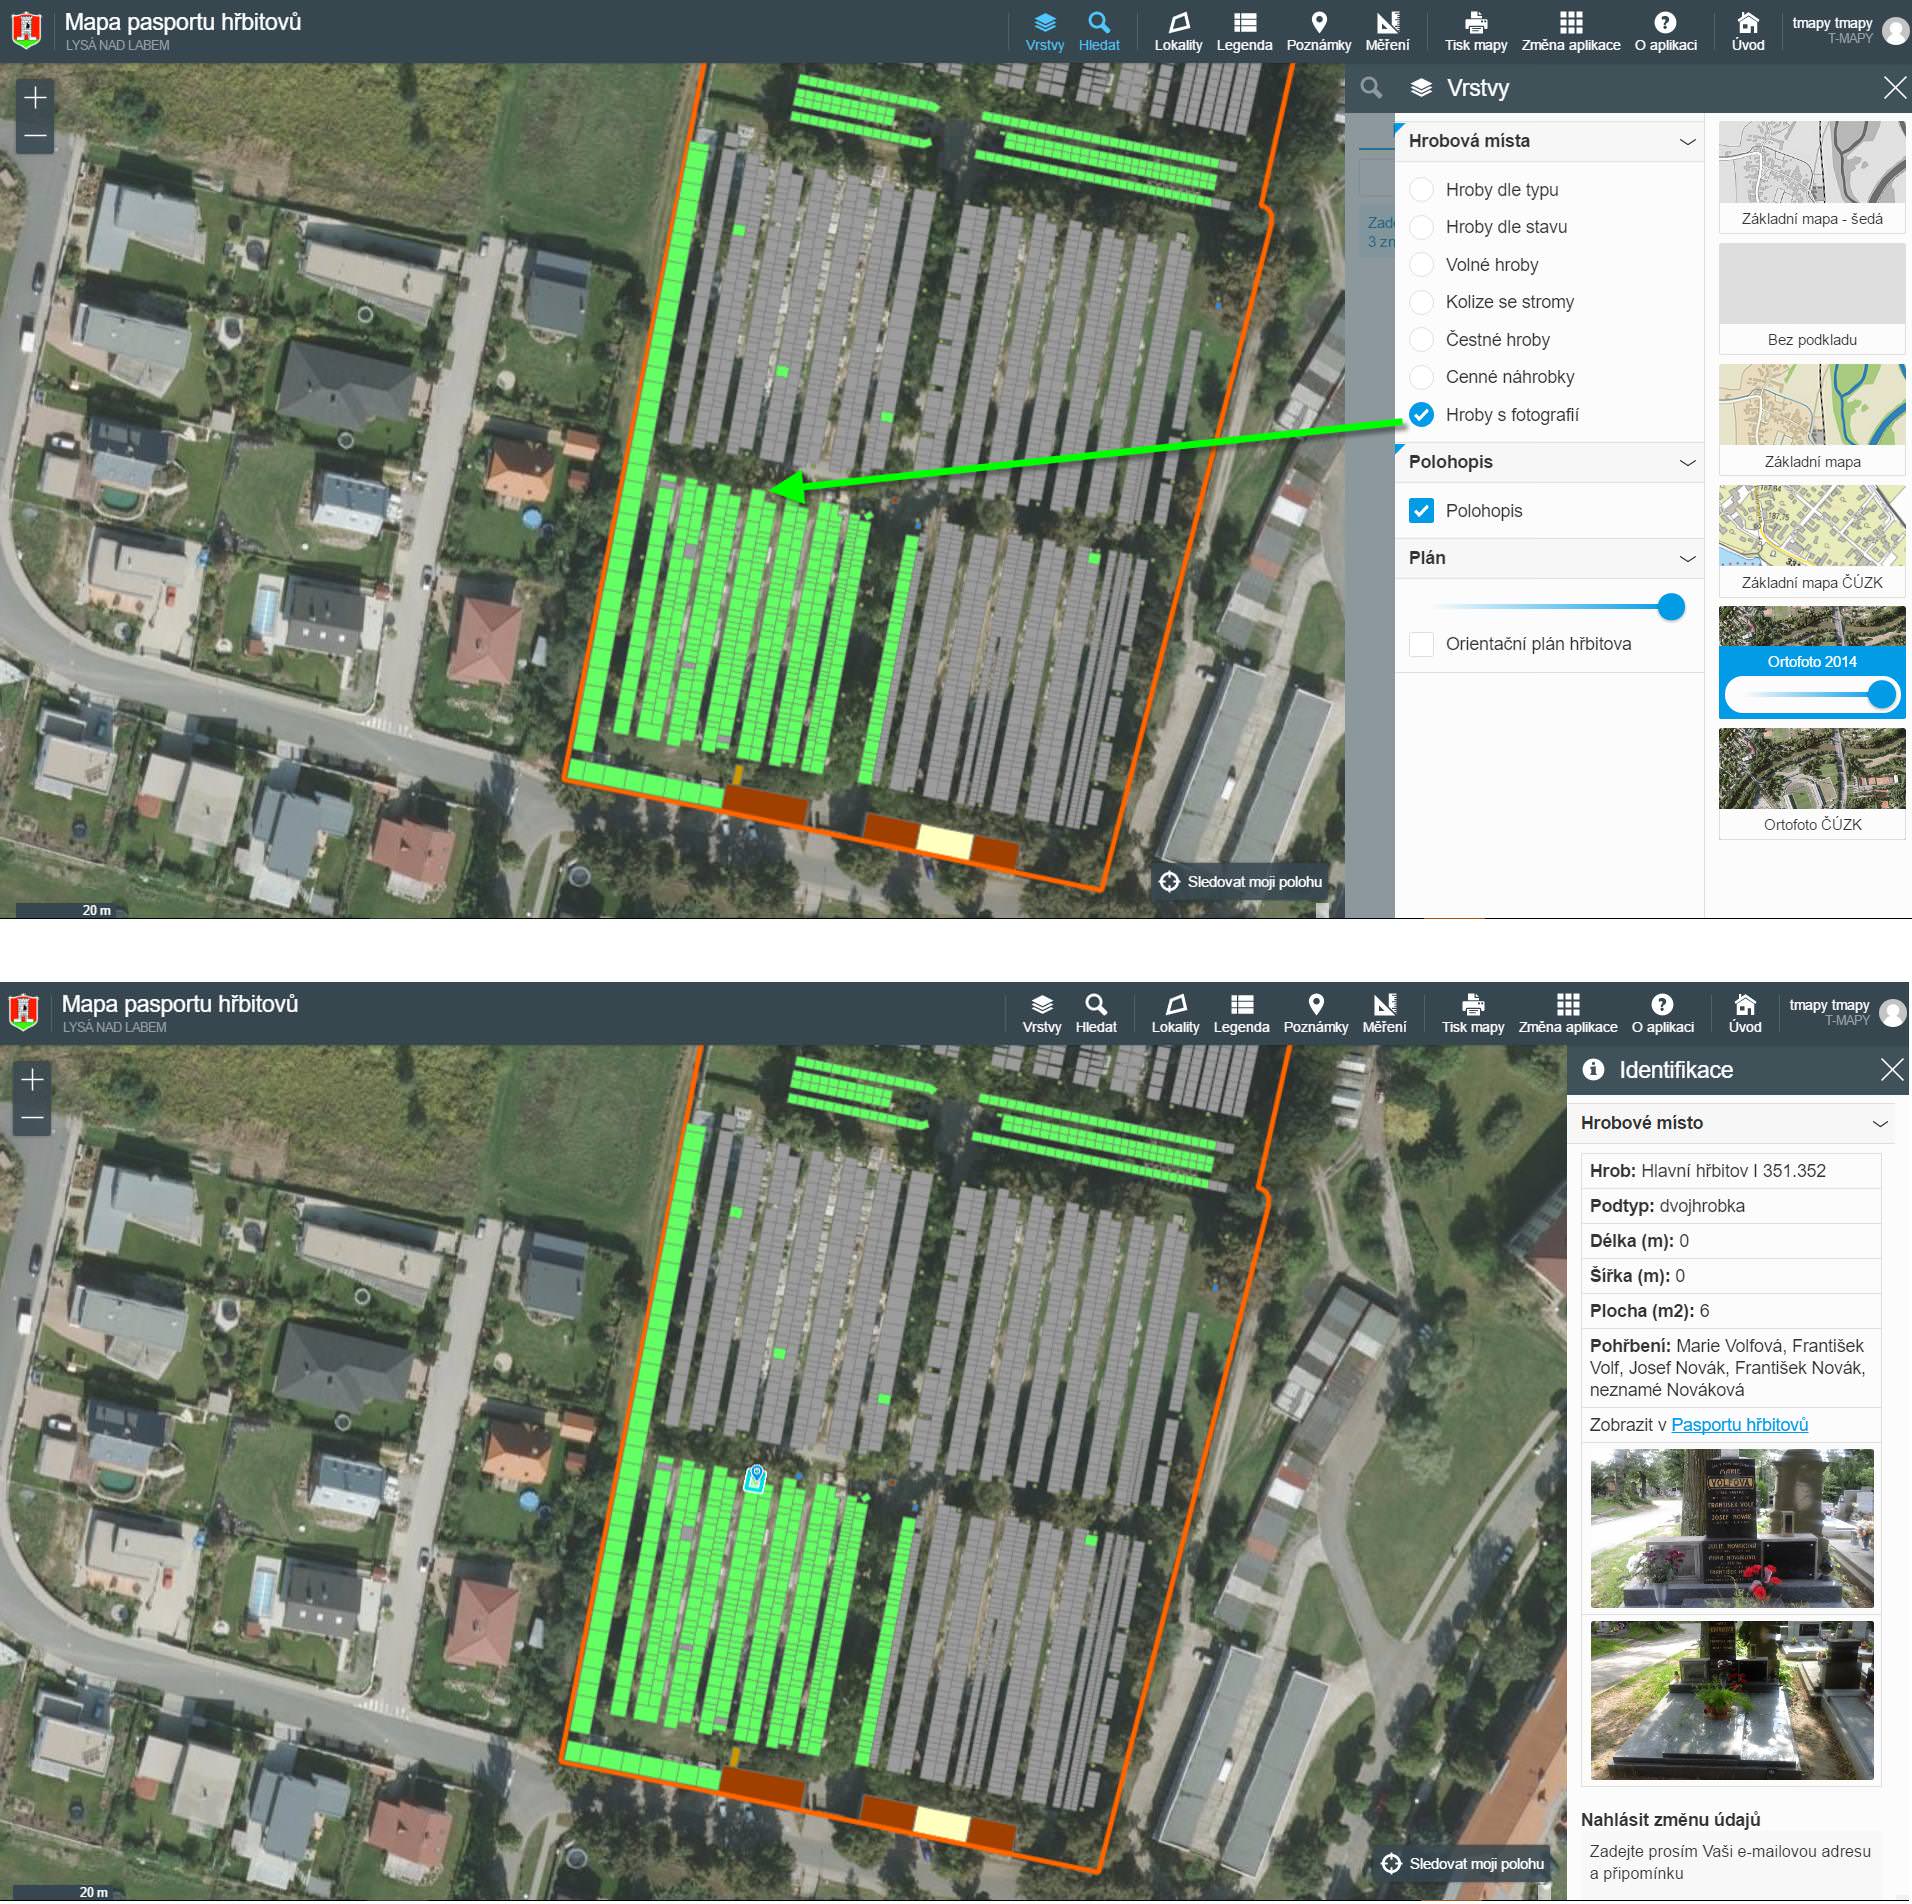The height and width of the screenshot is (1904, 1912).
Task: Select the Hroby dle typu radio option
Action: click(x=1421, y=190)
